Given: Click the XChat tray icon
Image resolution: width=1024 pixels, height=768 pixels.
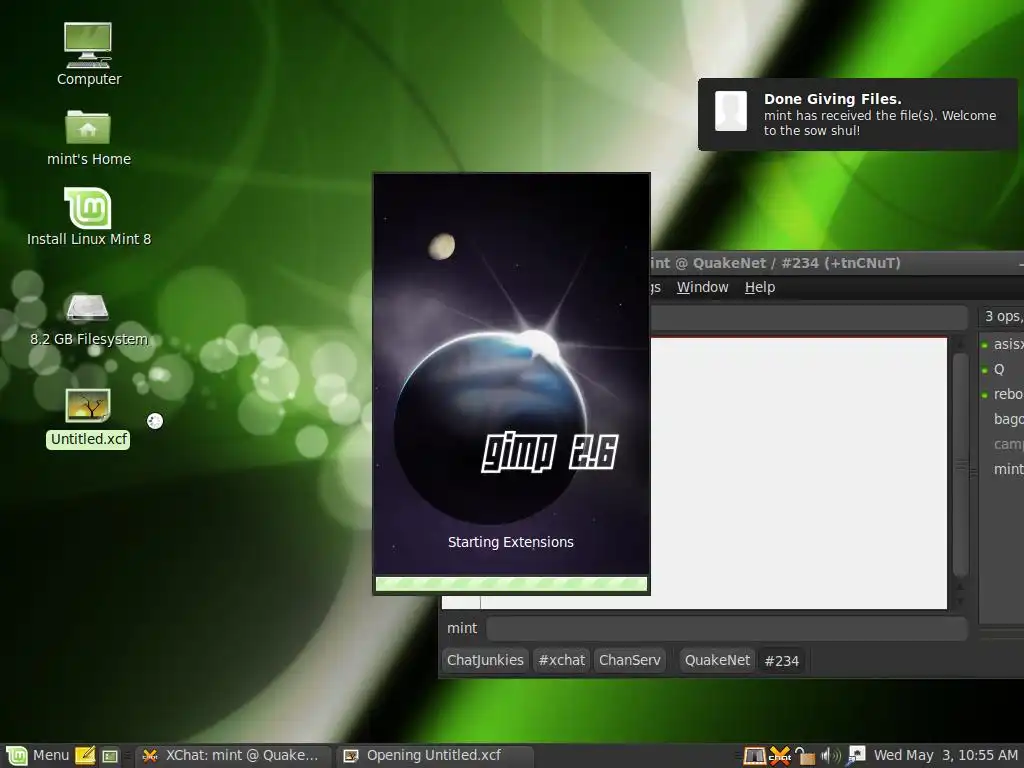Looking at the screenshot, I should [x=780, y=756].
